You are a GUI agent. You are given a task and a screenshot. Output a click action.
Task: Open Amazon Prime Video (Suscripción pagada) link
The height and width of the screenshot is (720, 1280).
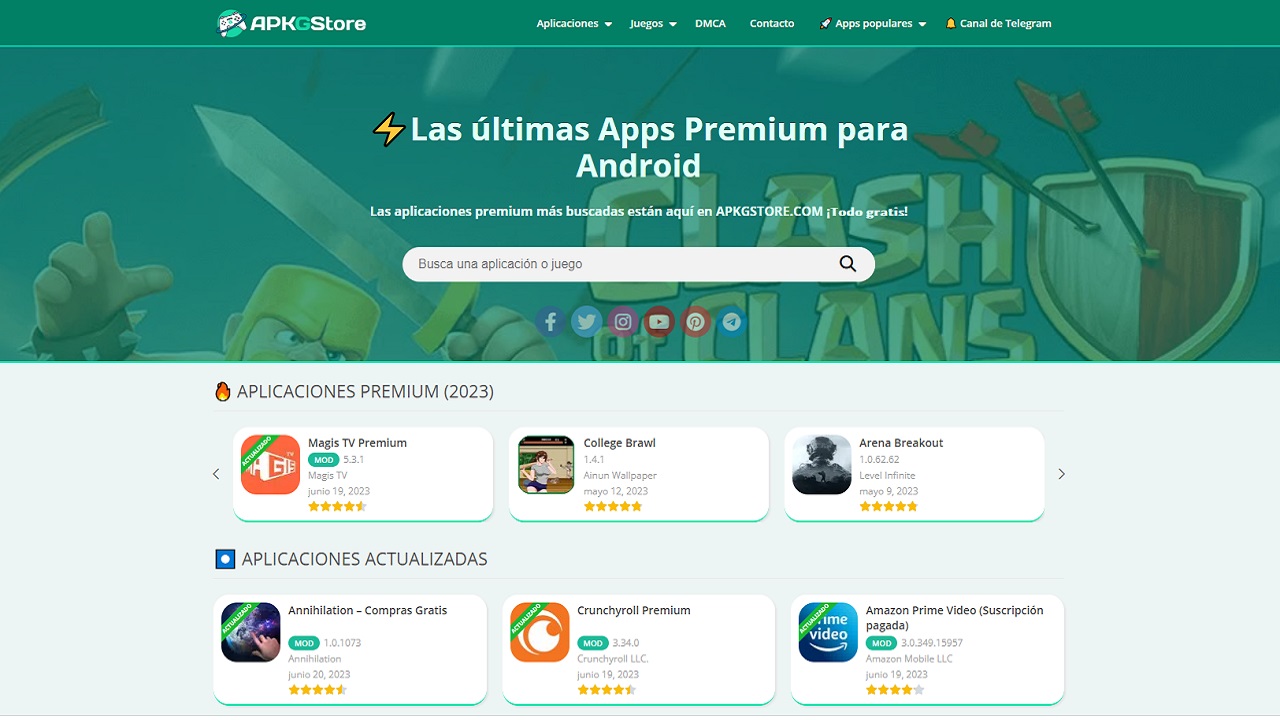point(955,618)
